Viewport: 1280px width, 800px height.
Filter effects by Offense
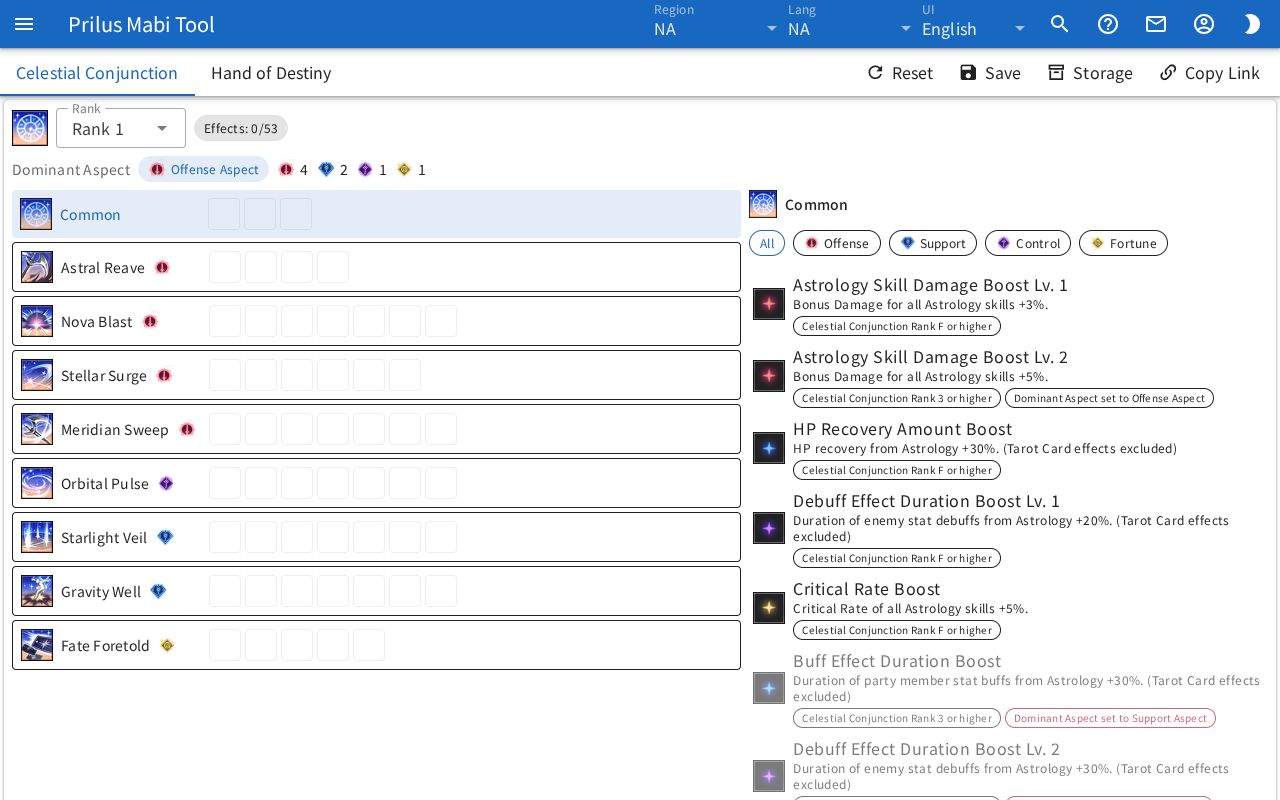[x=837, y=243]
